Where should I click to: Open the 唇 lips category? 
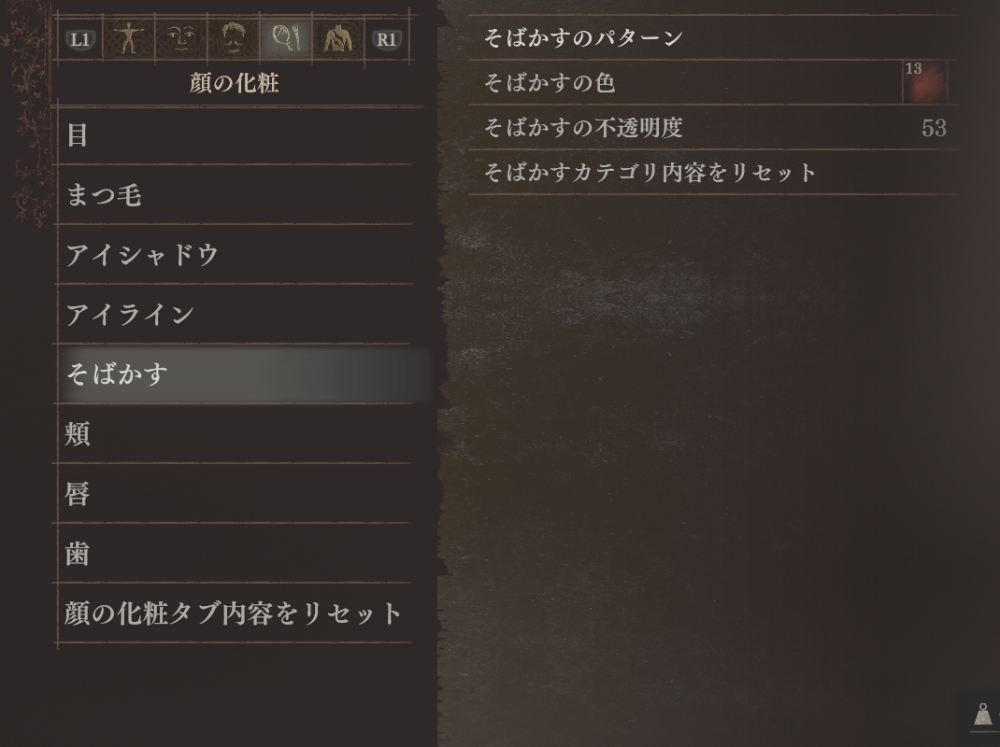[x=235, y=493]
